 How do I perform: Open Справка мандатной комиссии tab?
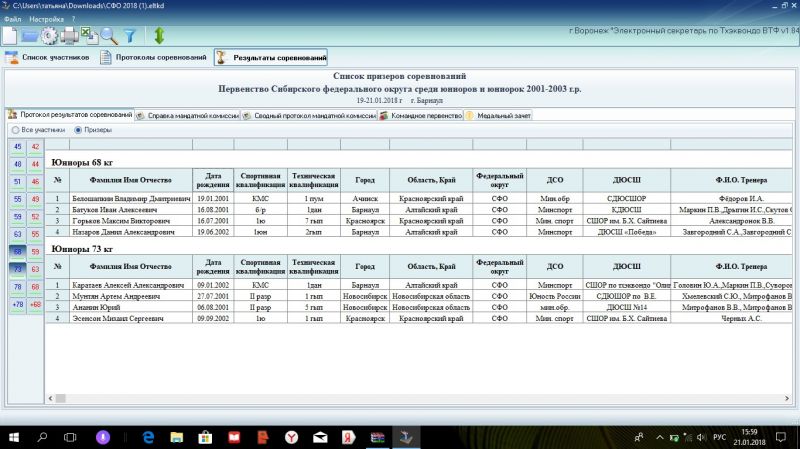187,115
